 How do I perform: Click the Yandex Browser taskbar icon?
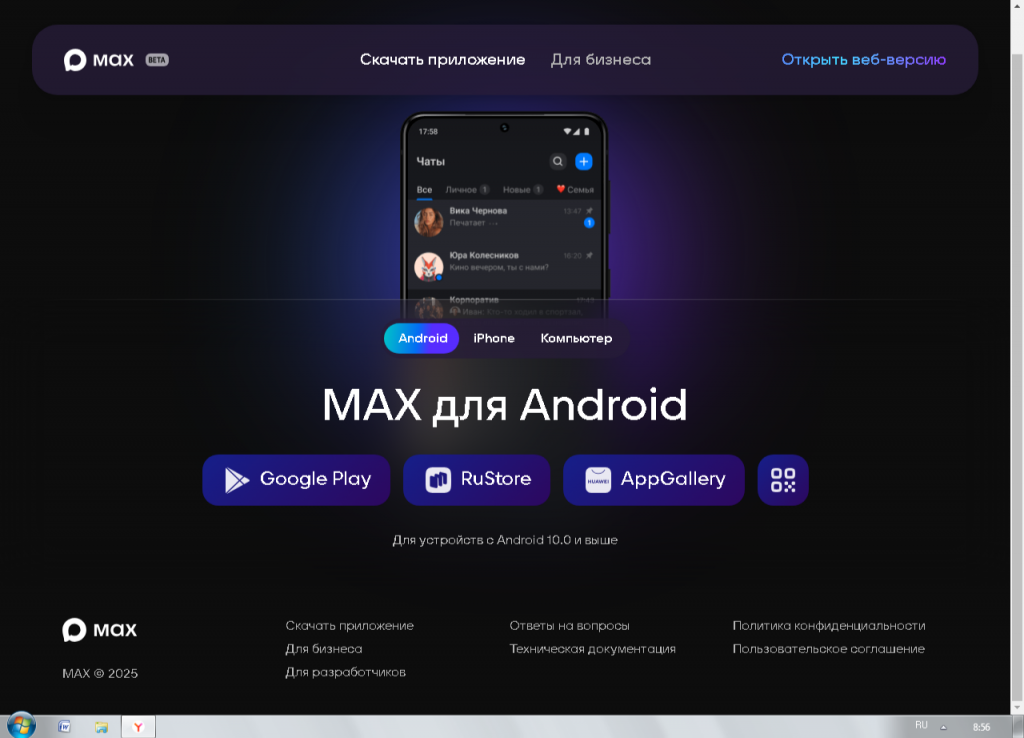(138, 727)
